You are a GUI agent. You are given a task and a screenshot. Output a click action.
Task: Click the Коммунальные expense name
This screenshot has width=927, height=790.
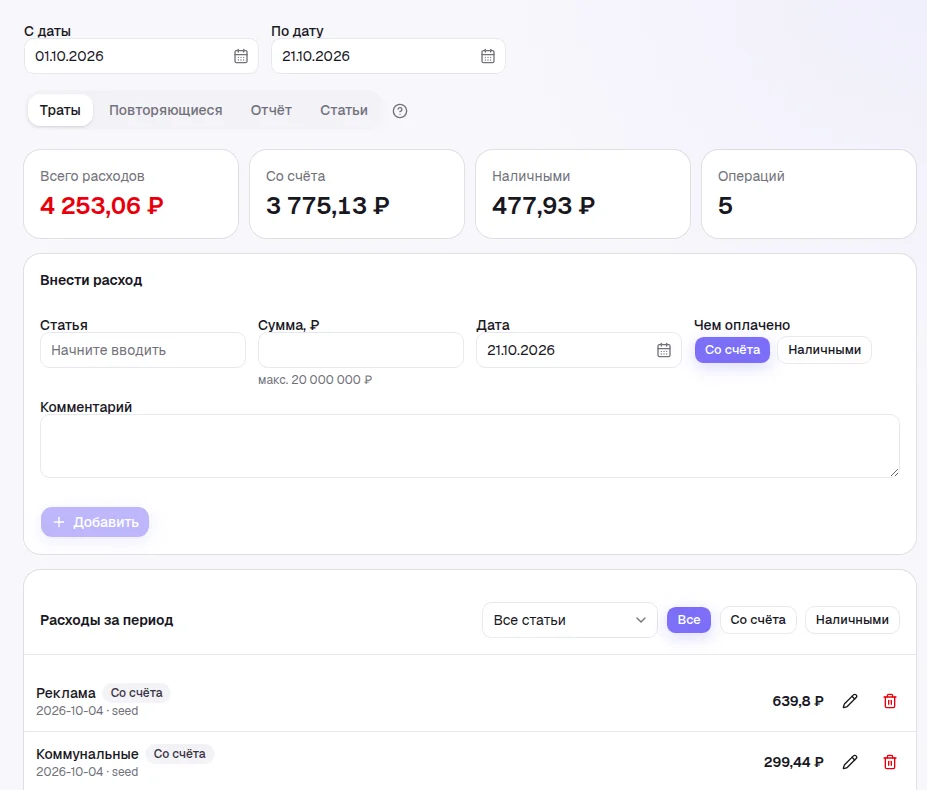87,754
